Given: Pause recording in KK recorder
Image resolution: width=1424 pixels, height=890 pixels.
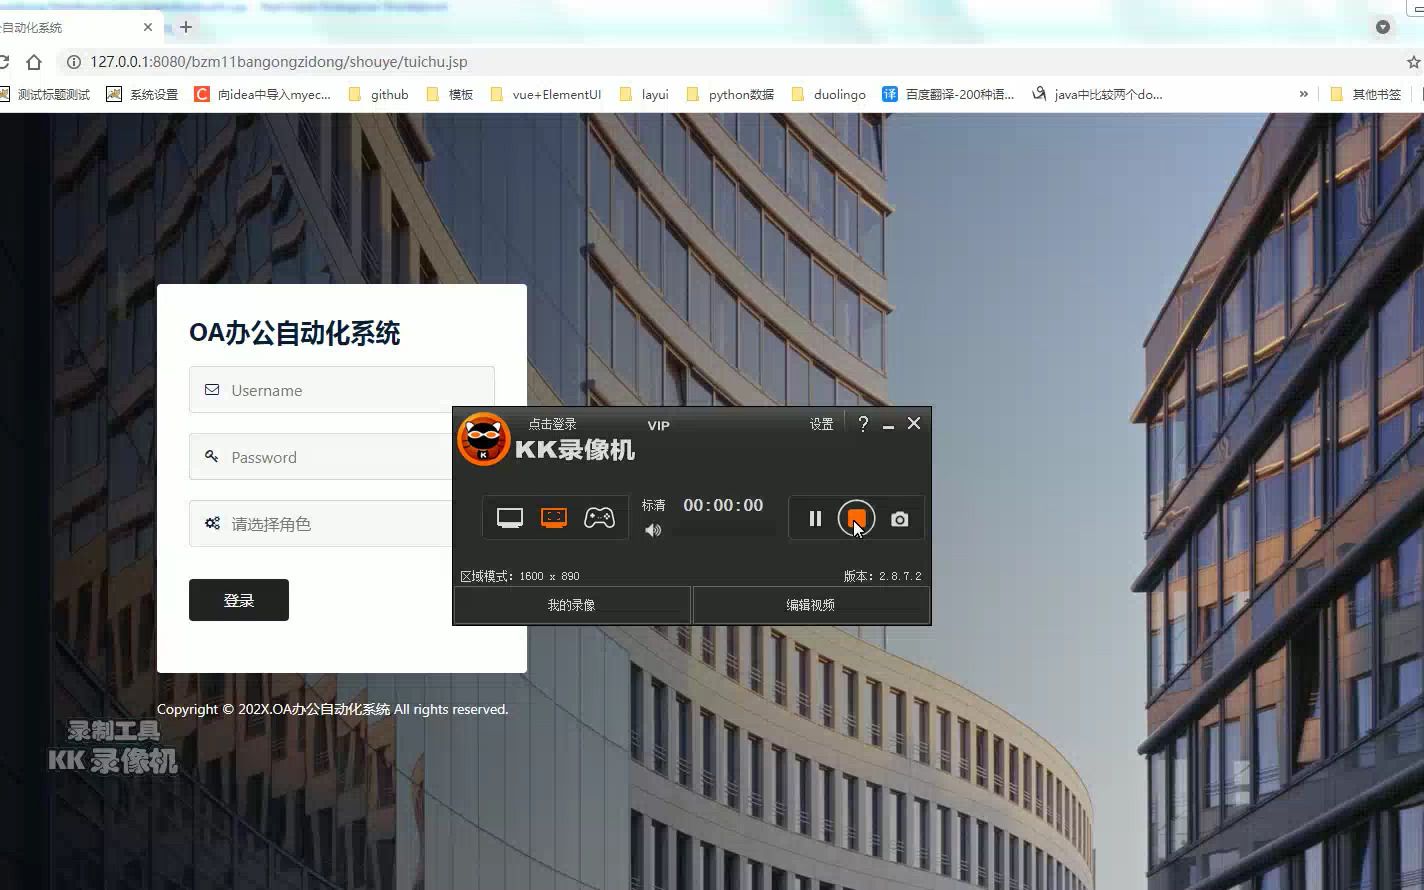Looking at the screenshot, I should click(x=815, y=519).
